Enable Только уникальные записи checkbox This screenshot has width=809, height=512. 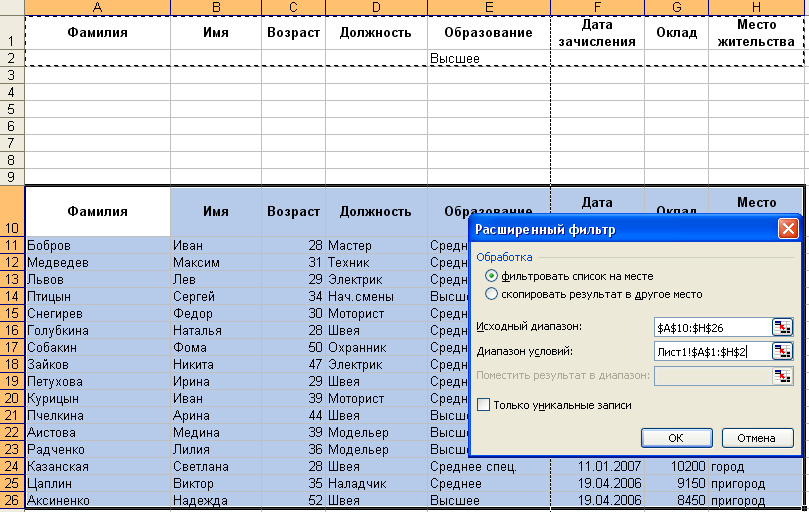[x=483, y=405]
